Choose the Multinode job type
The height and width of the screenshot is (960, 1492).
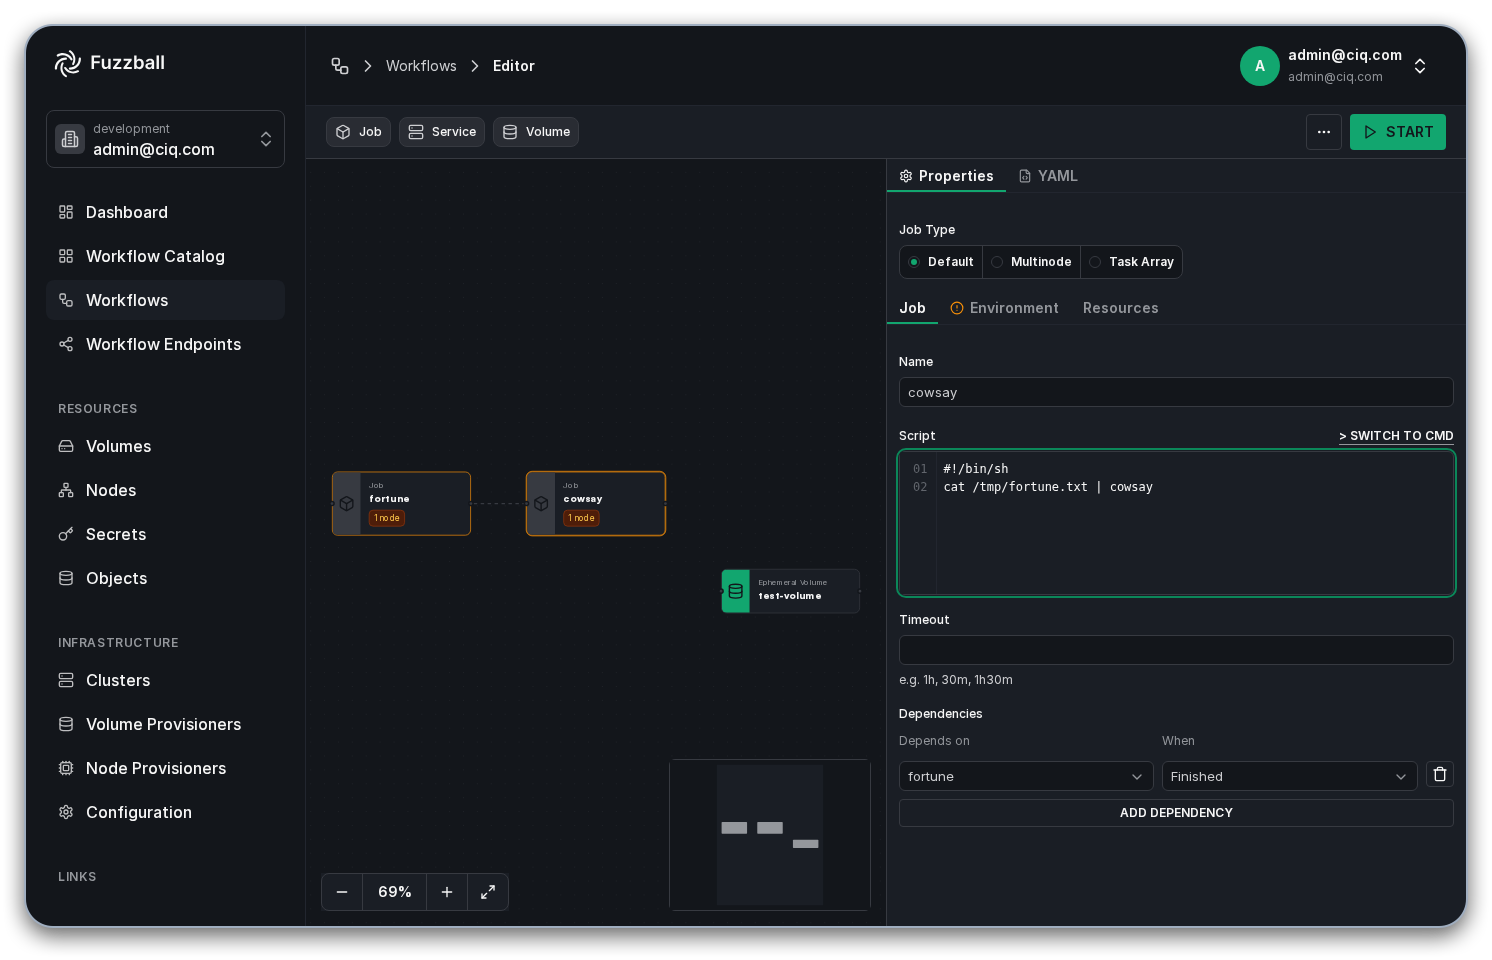pyautogui.click(x=1031, y=262)
